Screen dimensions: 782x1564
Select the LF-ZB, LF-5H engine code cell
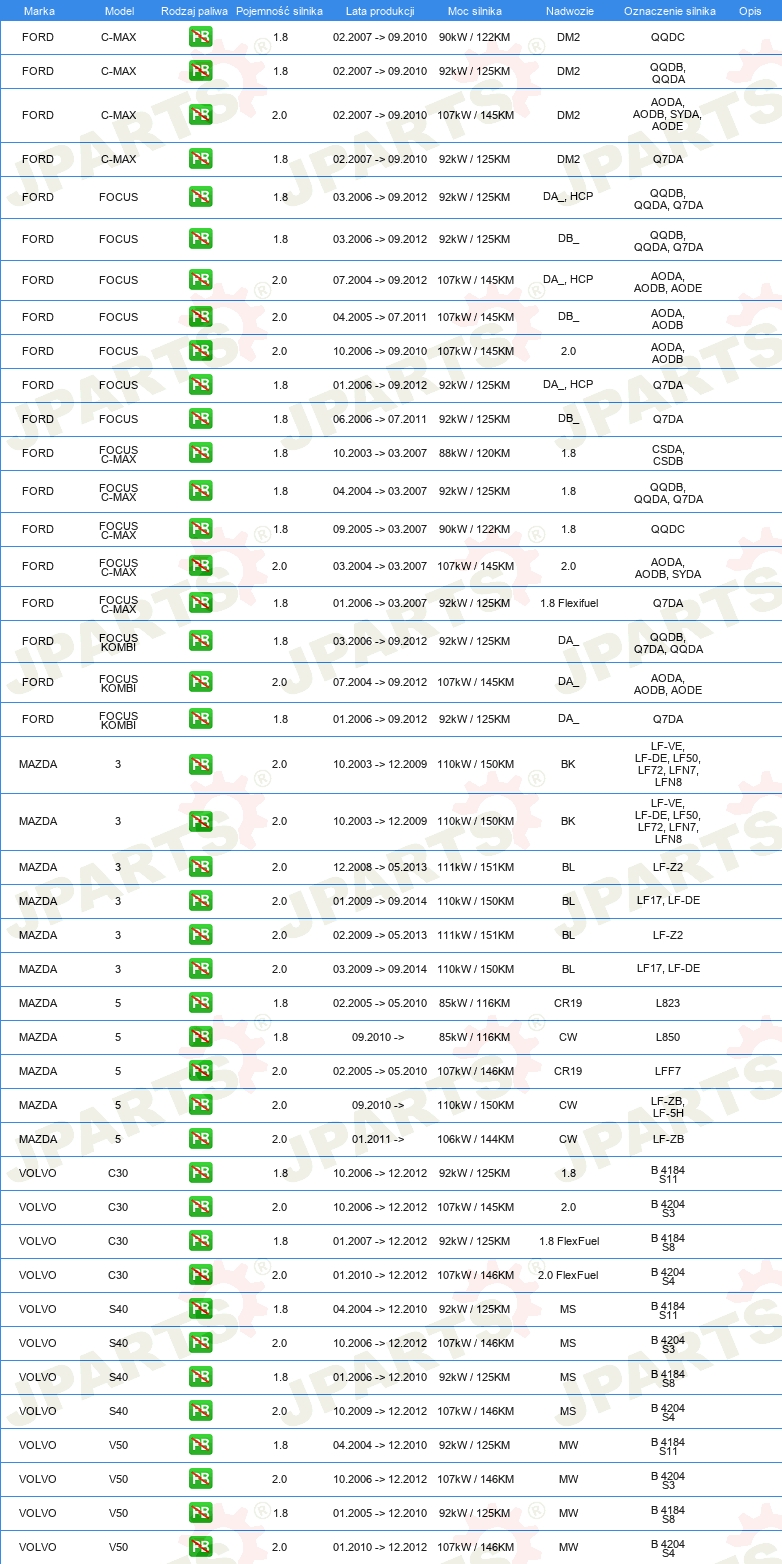[668, 1105]
